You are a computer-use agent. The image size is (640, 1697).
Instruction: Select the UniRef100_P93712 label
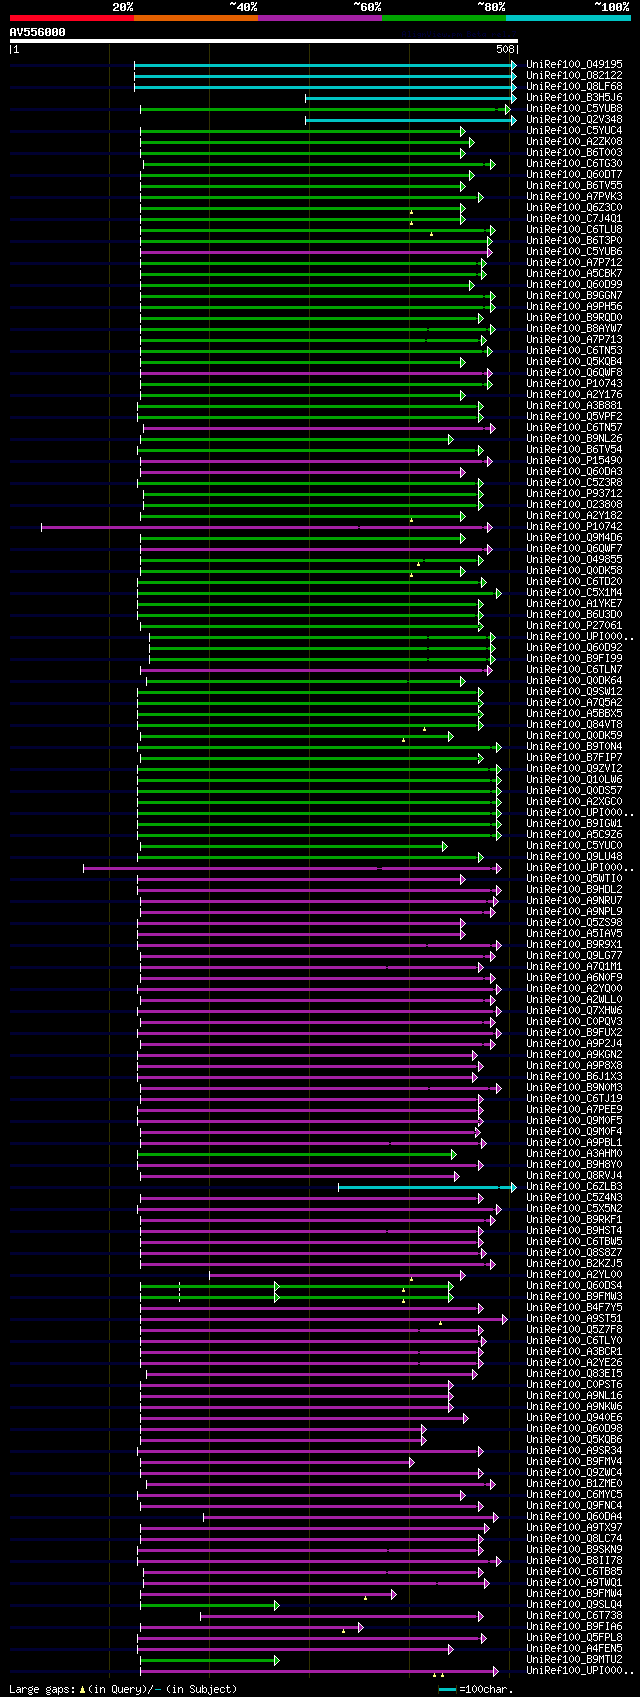[574, 494]
